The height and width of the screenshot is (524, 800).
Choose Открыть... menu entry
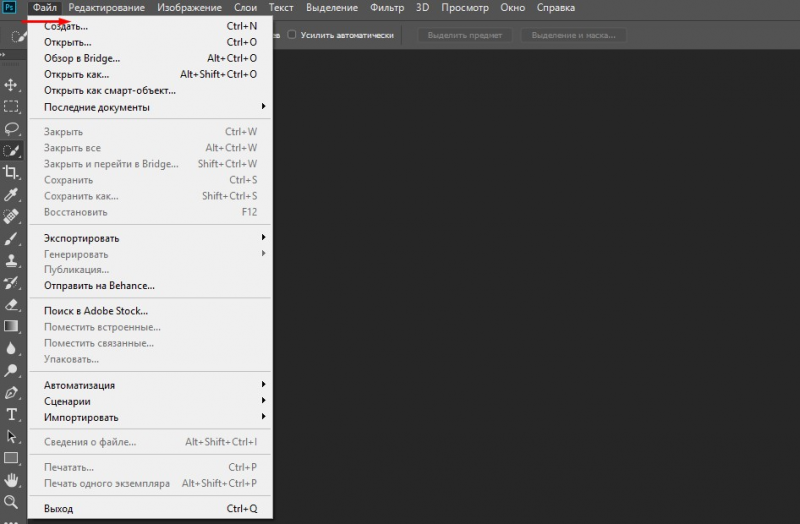[151, 42]
